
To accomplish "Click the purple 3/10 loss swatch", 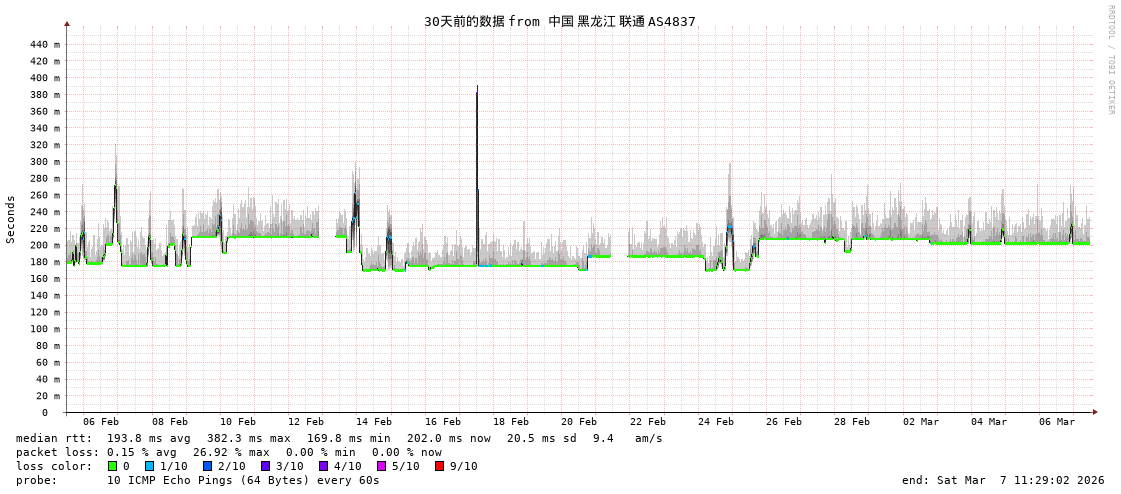I will (265, 466).
